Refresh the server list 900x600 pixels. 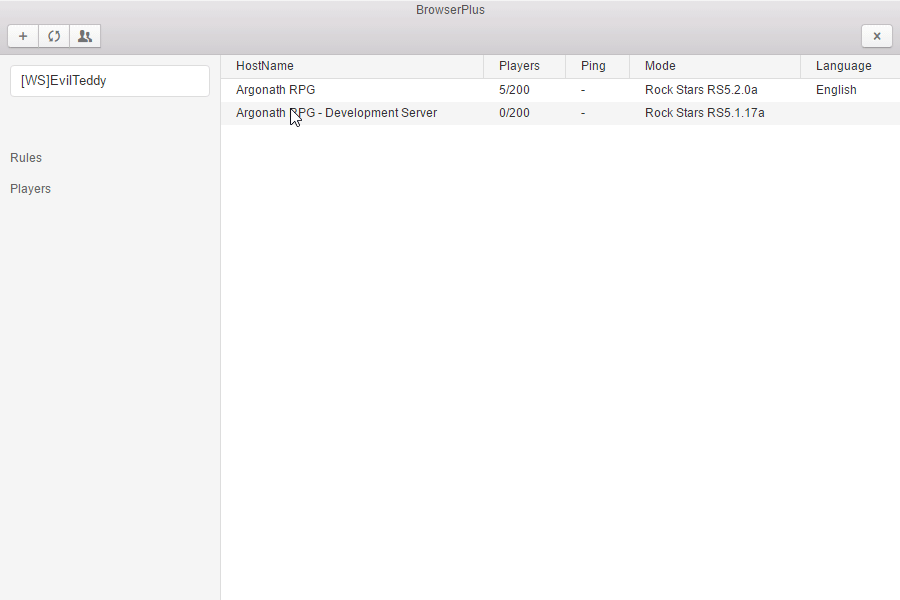[54, 36]
